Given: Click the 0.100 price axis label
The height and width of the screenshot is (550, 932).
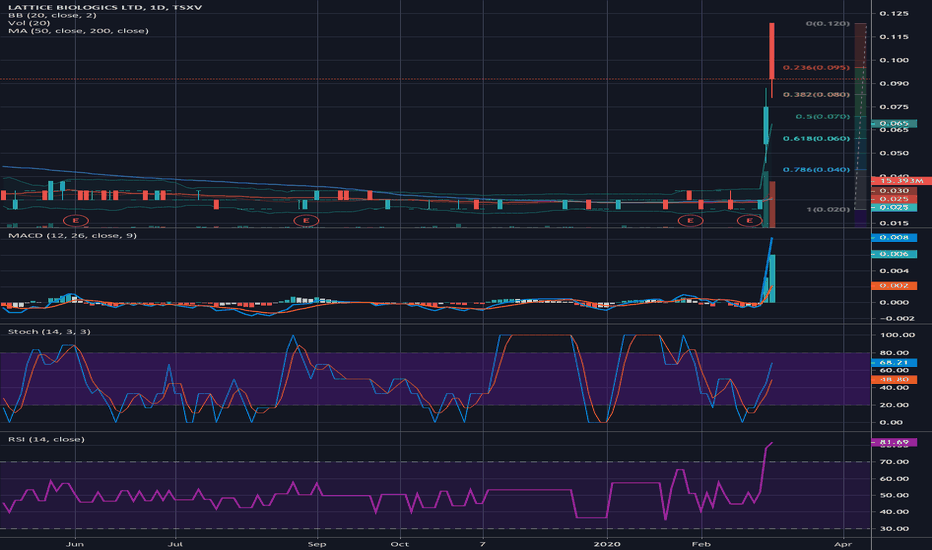Looking at the screenshot, I should [x=894, y=60].
